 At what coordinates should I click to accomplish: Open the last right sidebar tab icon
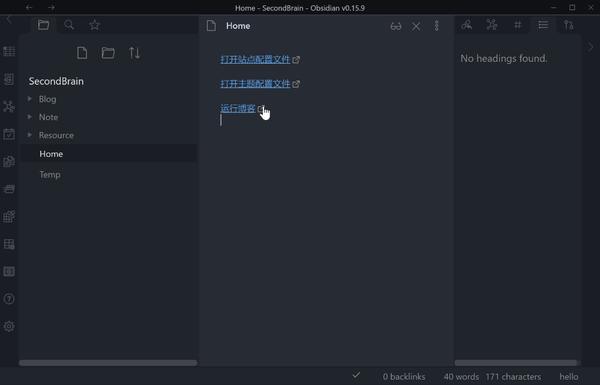click(569, 25)
